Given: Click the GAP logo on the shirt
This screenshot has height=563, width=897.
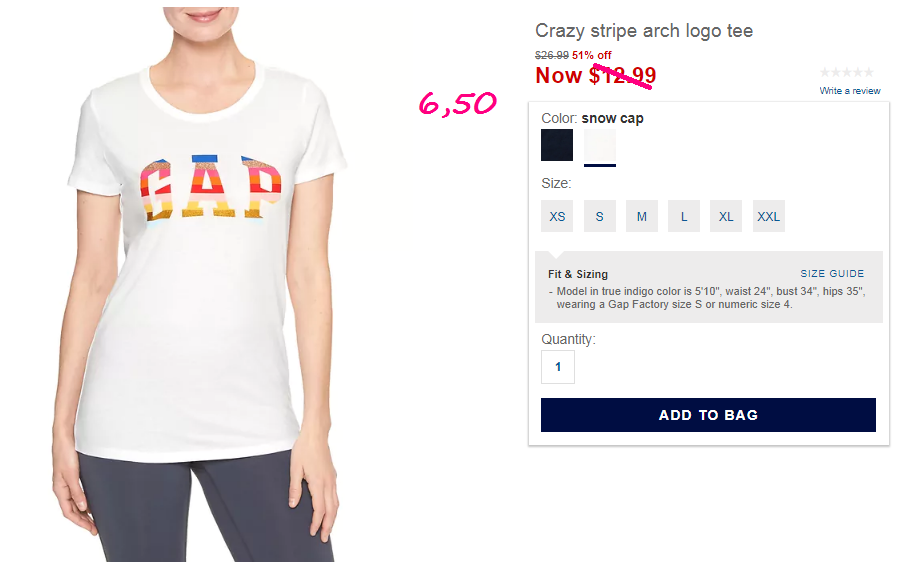Looking at the screenshot, I should [211, 187].
